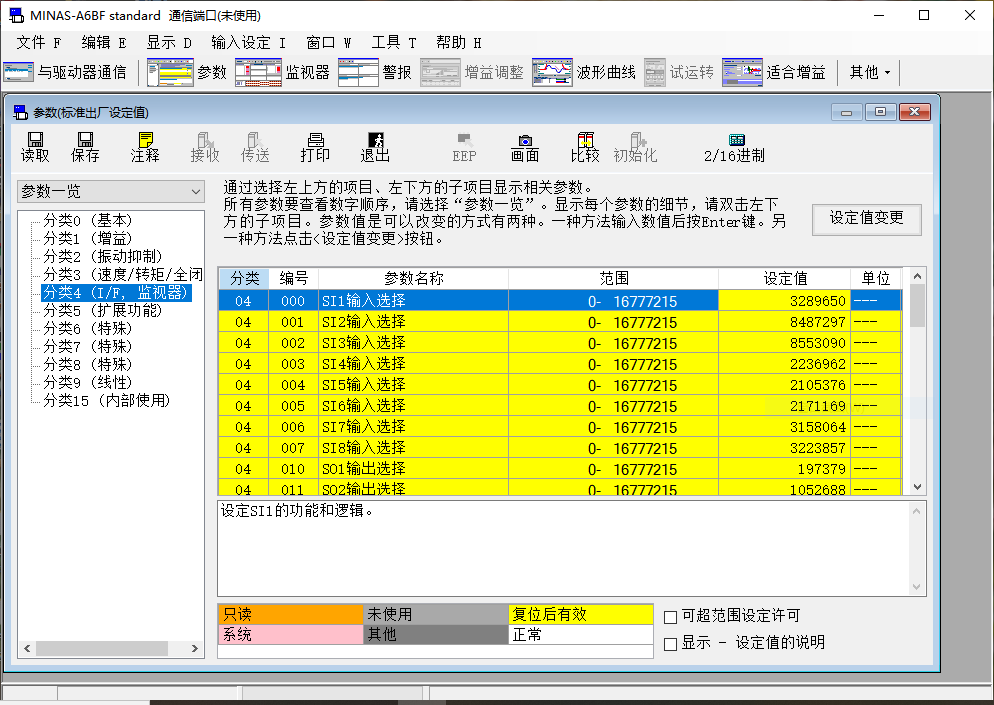Image resolution: width=994 pixels, height=705 pixels.
Task: Open the 画面 (Screen capture) tool
Action: click(x=525, y=146)
